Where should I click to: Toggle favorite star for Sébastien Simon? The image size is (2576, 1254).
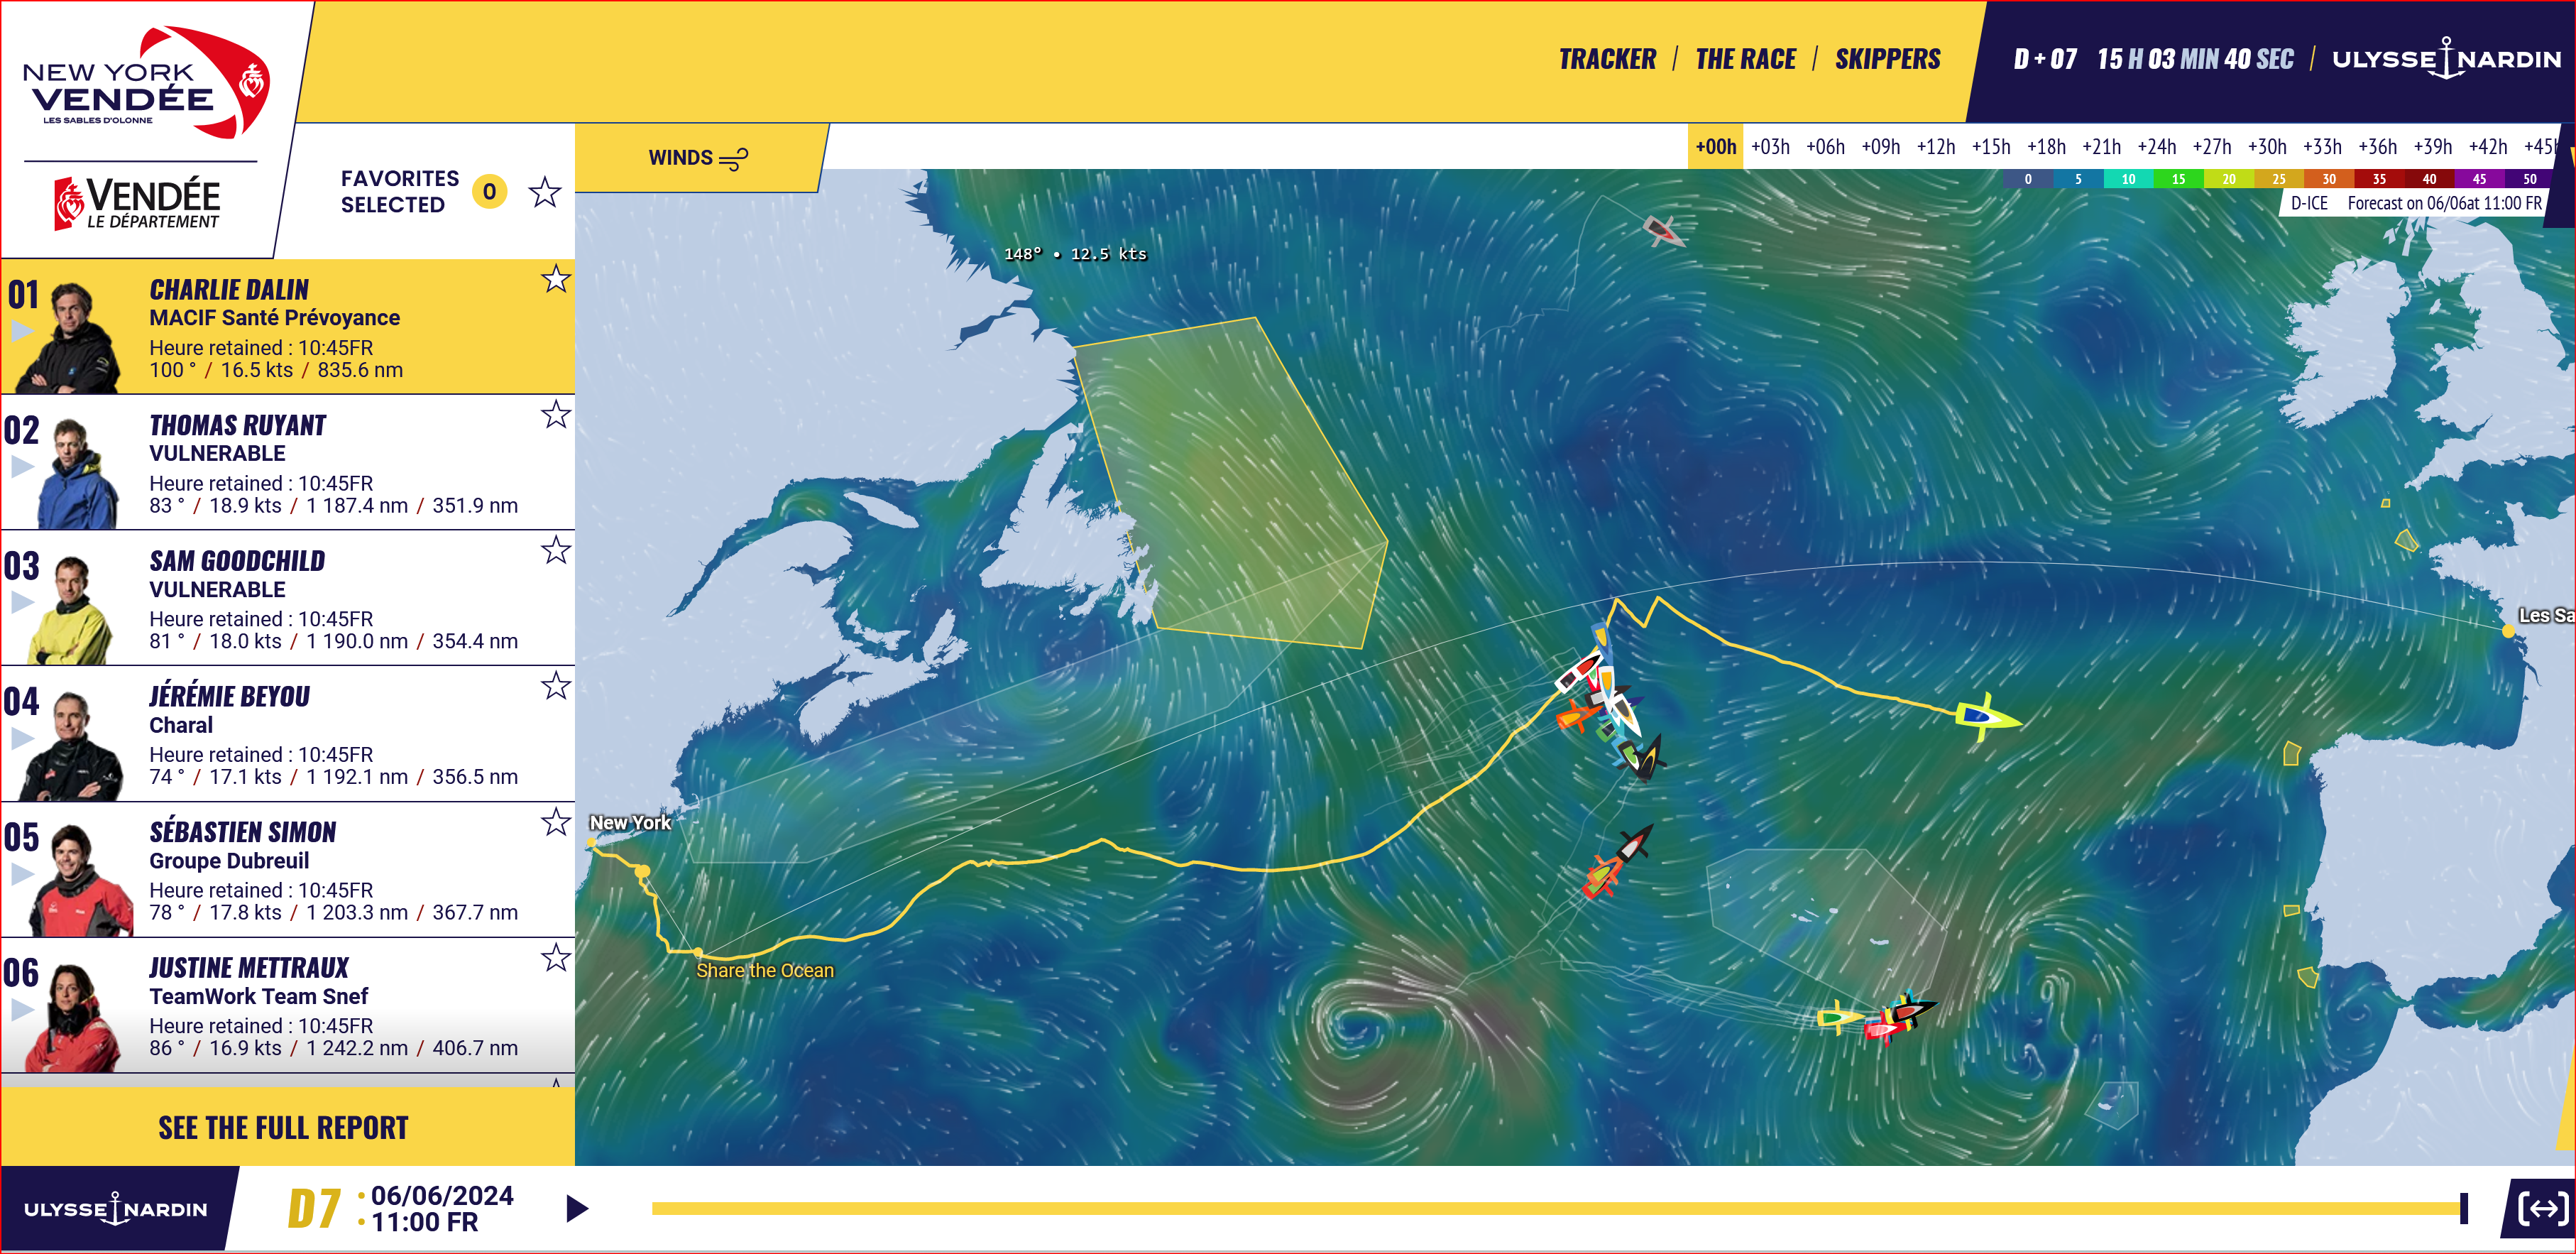556,822
